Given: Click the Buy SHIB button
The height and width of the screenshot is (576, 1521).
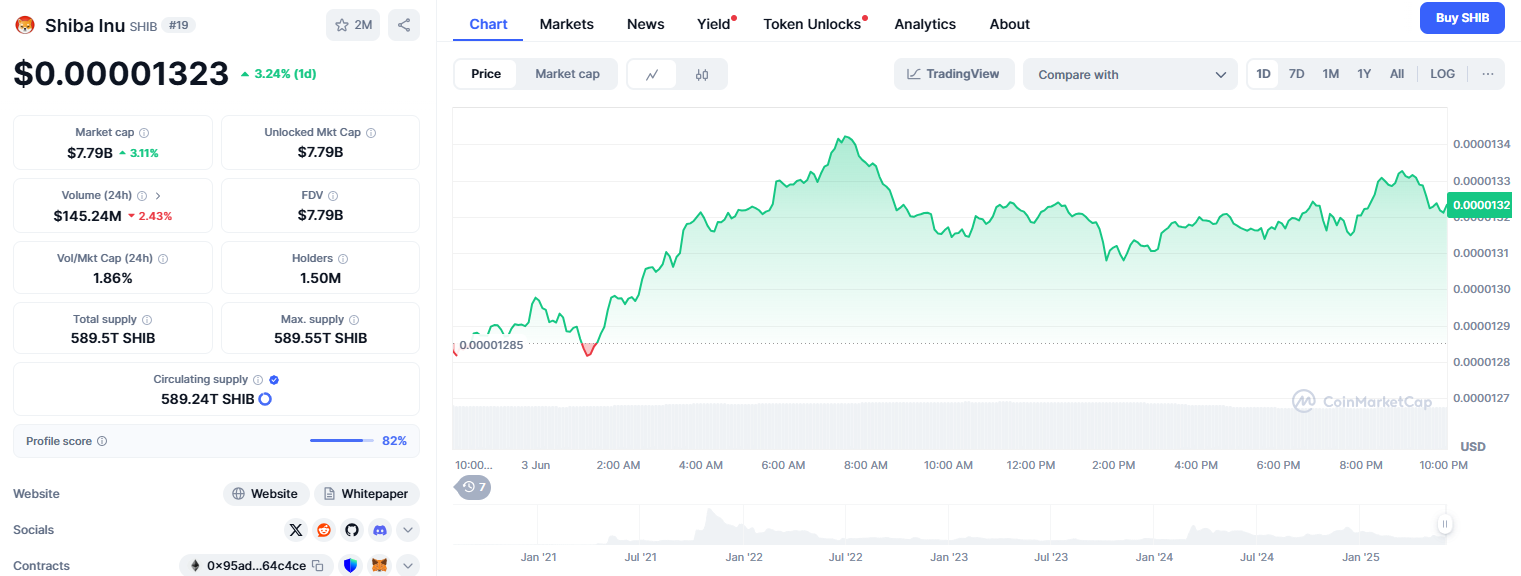Looking at the screenshot, I should (1462, 18).
